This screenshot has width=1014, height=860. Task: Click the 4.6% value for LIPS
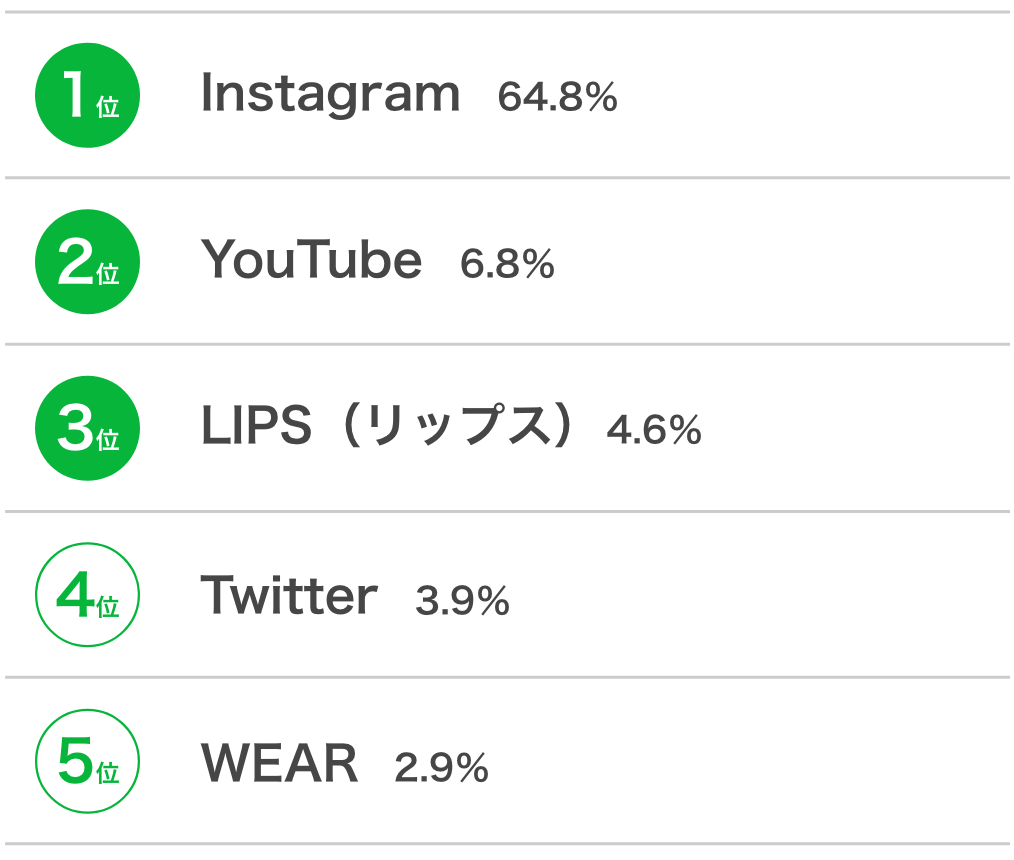pyautogui.click(x=654, y=429)
